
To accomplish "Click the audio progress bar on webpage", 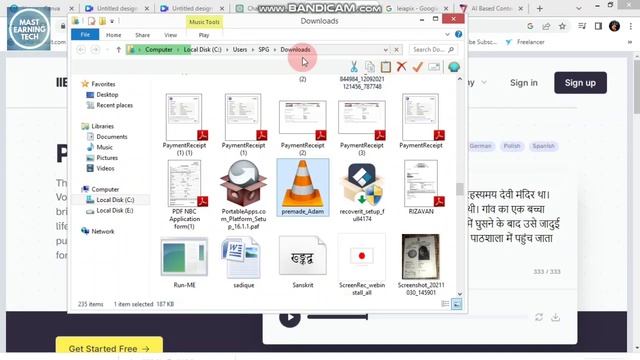I will tap(418, 316).
